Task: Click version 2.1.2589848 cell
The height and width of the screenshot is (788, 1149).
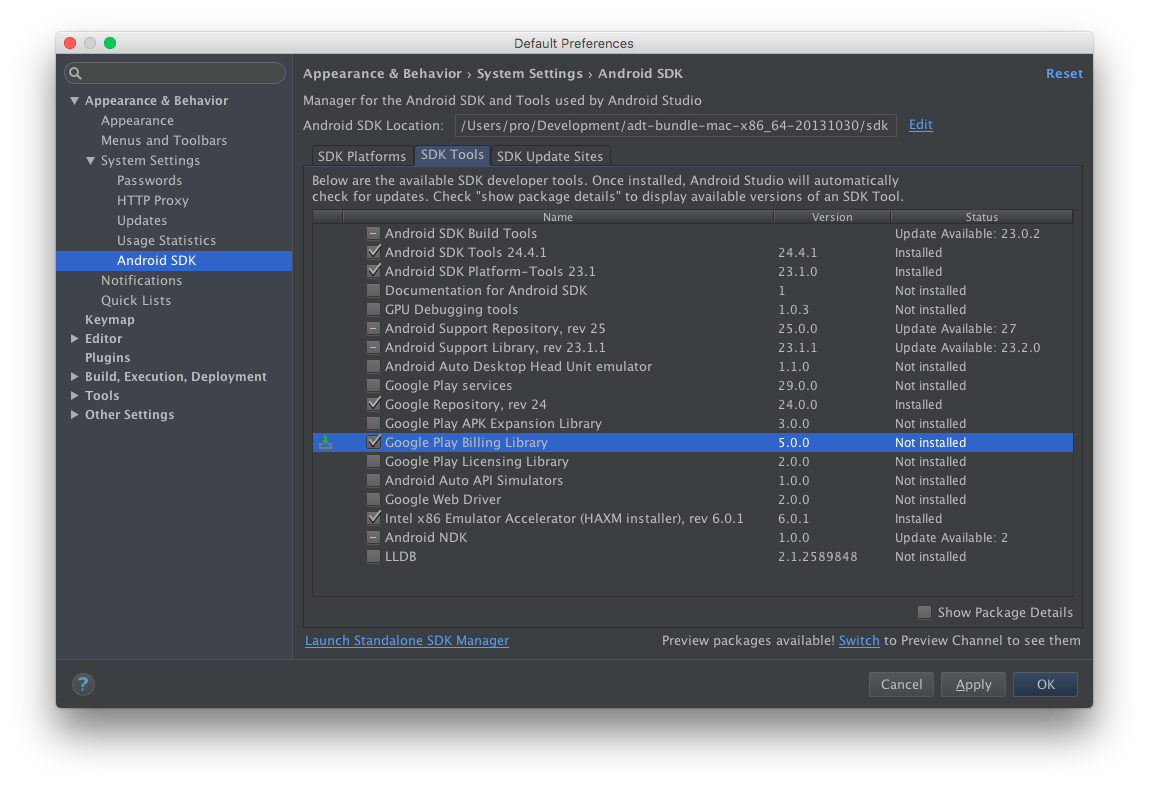Action: [817, 556]
